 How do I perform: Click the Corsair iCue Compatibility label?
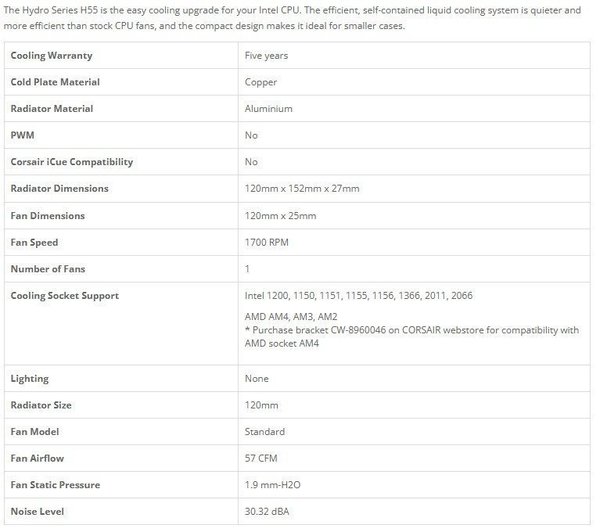click(72, 162)
